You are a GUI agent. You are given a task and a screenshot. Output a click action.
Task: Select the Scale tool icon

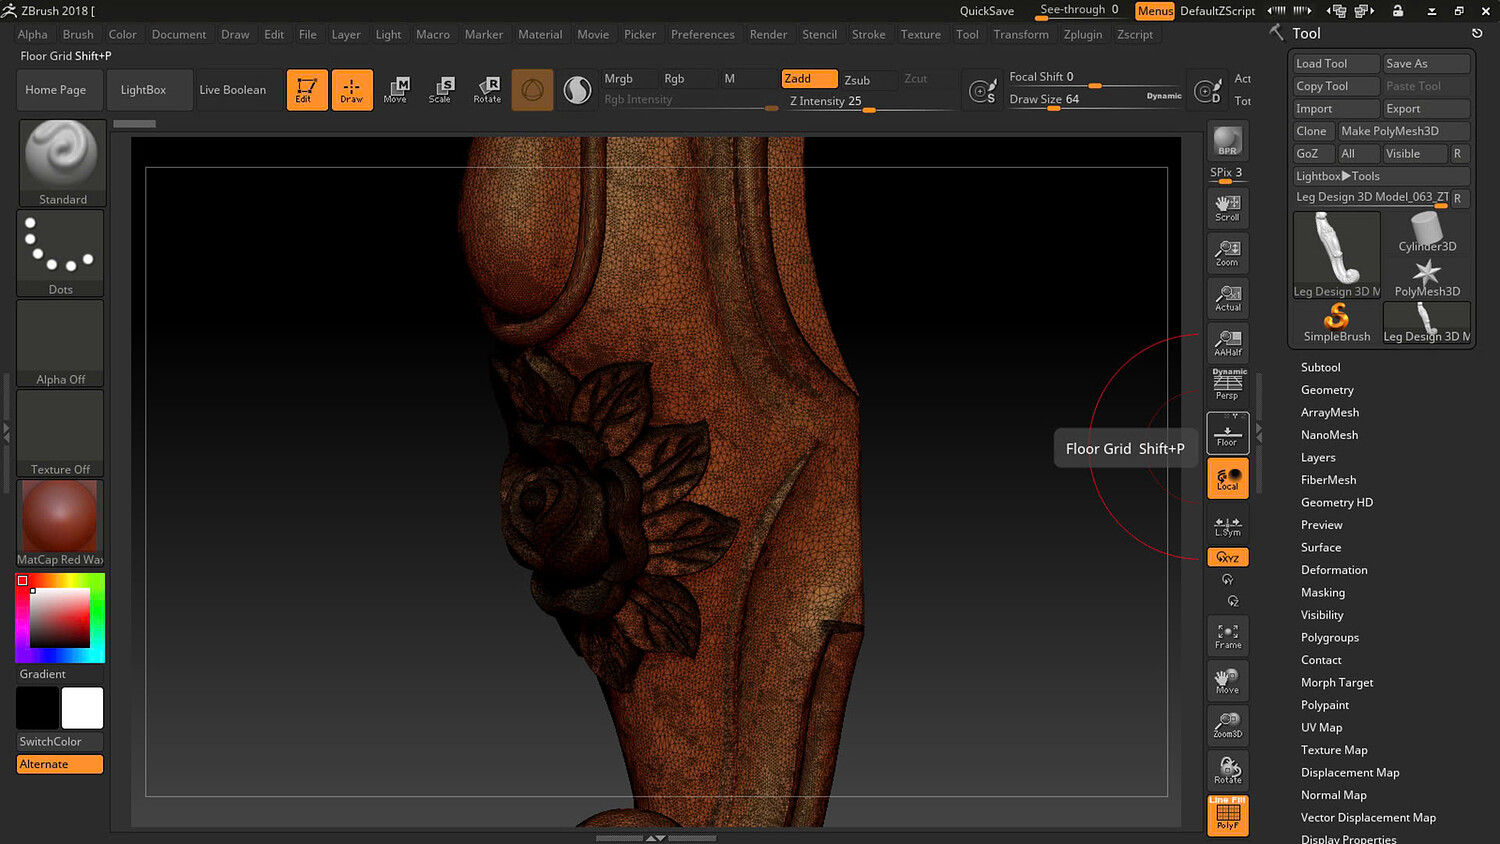click(x=440, y=89)
